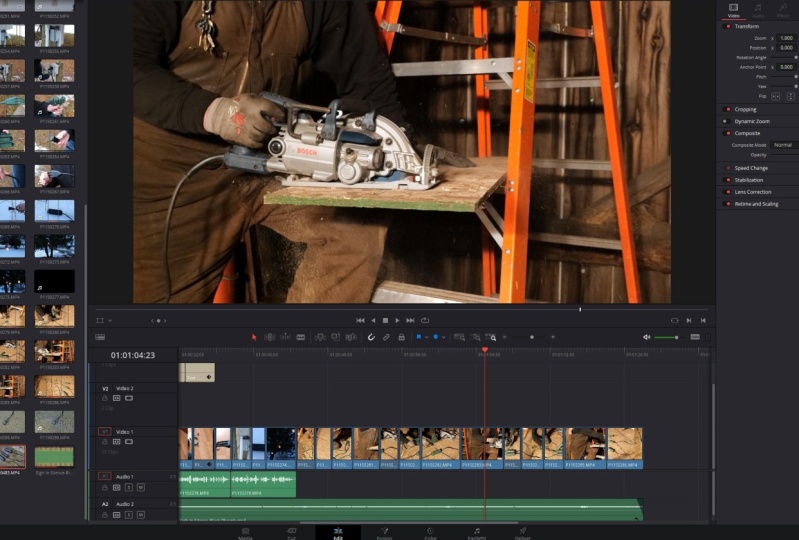Open the Marker color dropdown arrow
The height and width of the screenshot is (540, 799).
[443, 337]
